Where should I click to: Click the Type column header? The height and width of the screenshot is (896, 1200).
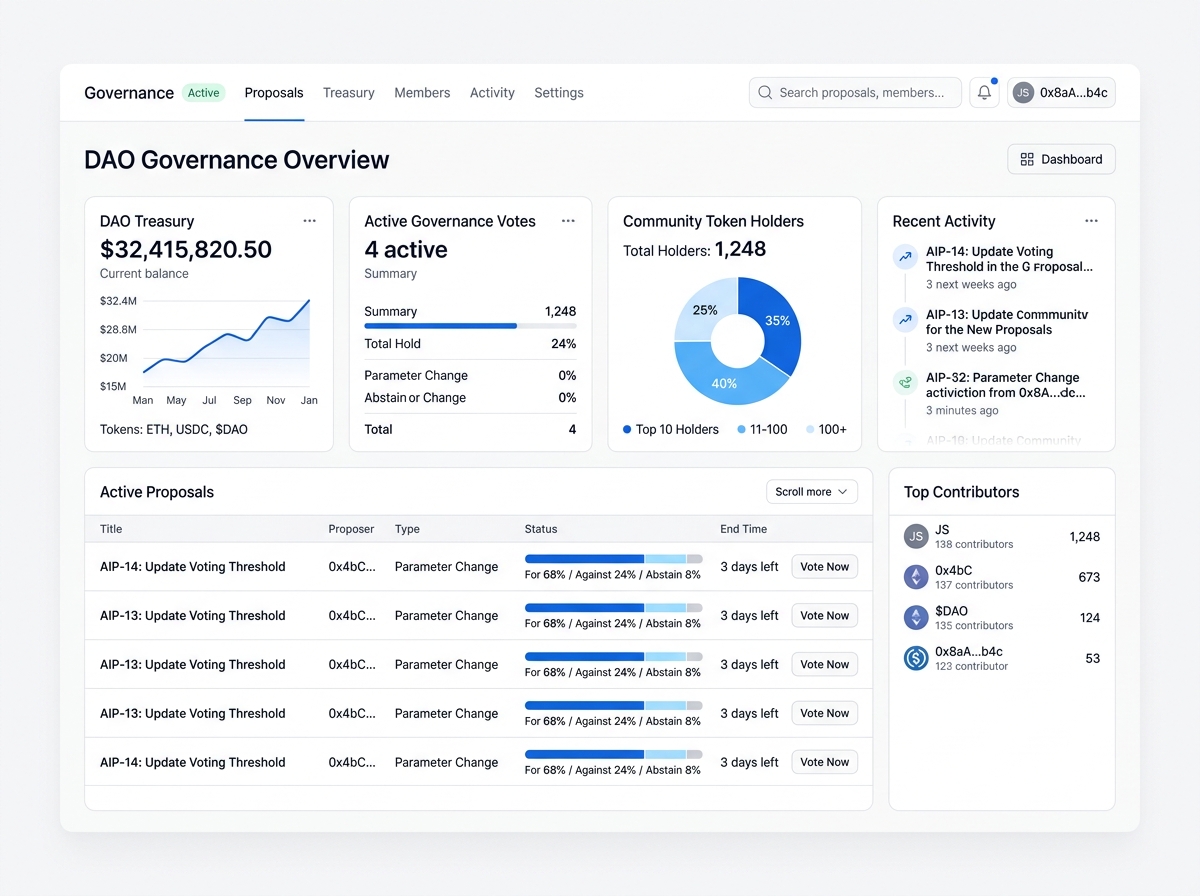pyautogui.click(x=407, y=529)
